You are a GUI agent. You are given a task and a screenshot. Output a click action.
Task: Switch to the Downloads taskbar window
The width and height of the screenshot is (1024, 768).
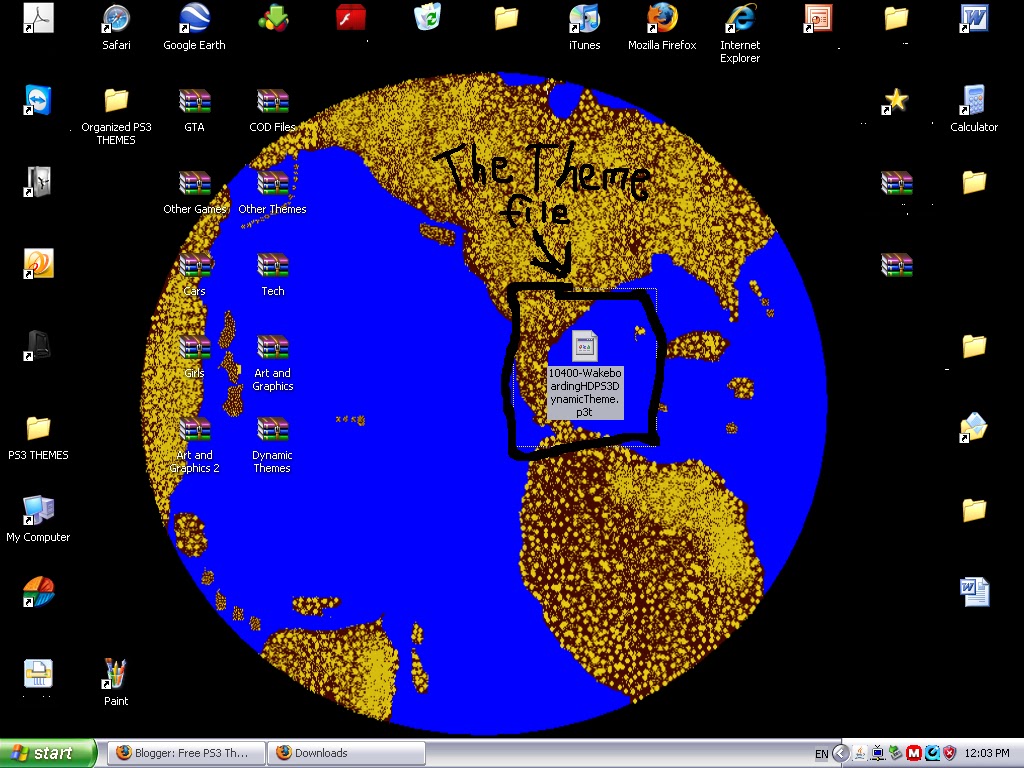[x=346, y=753]
